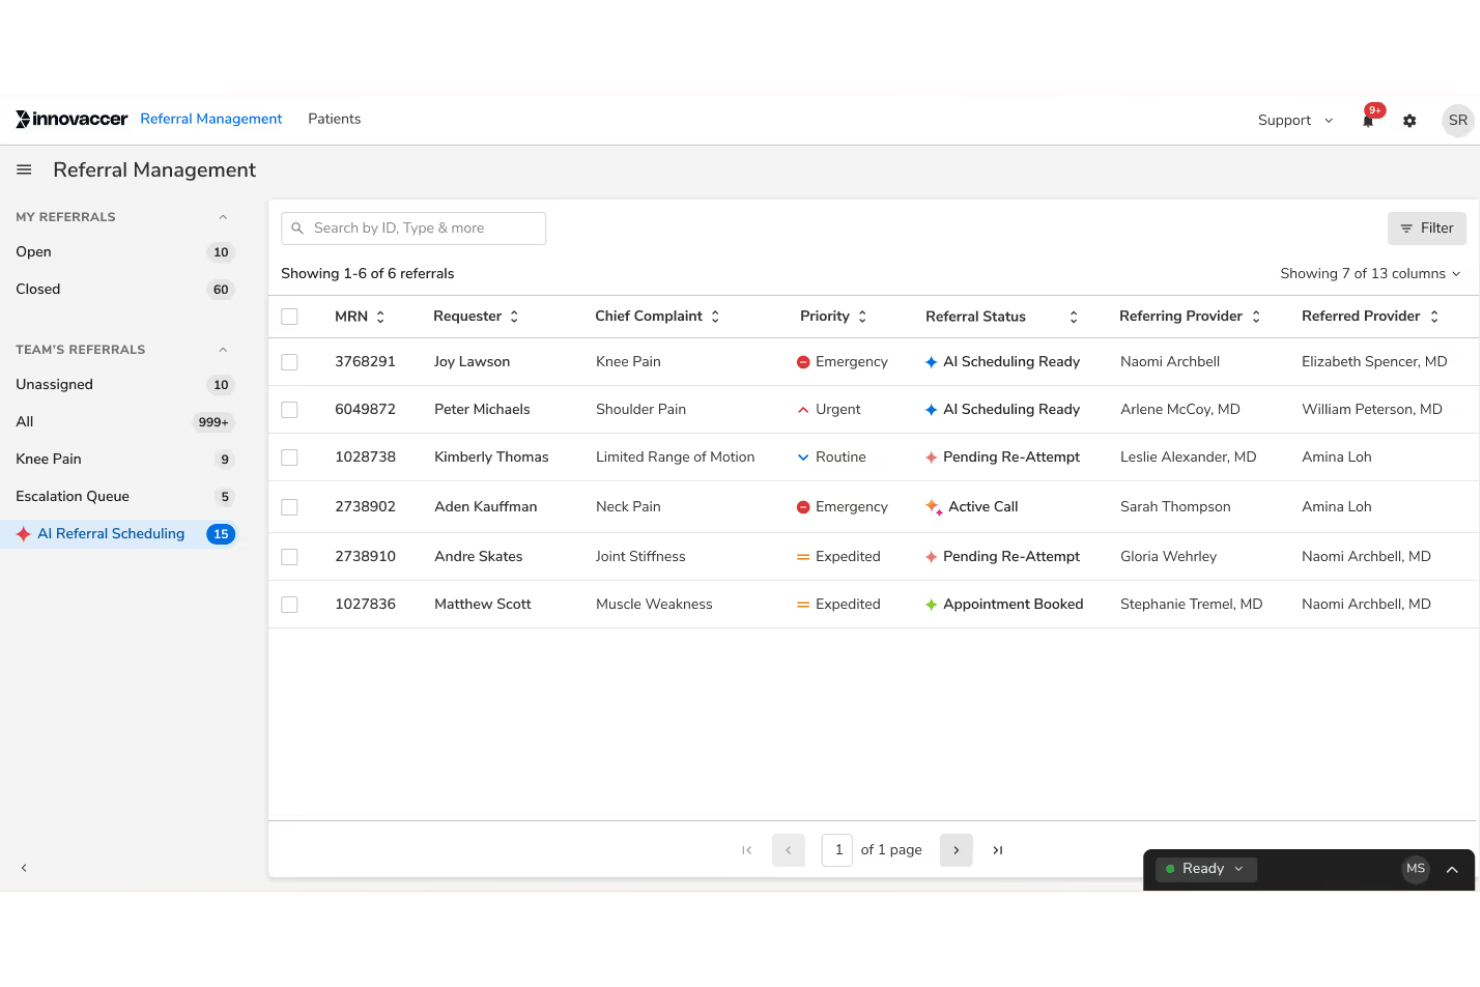1480x987 pixels.
Task: Go to the first page
Action: (746, 850)
